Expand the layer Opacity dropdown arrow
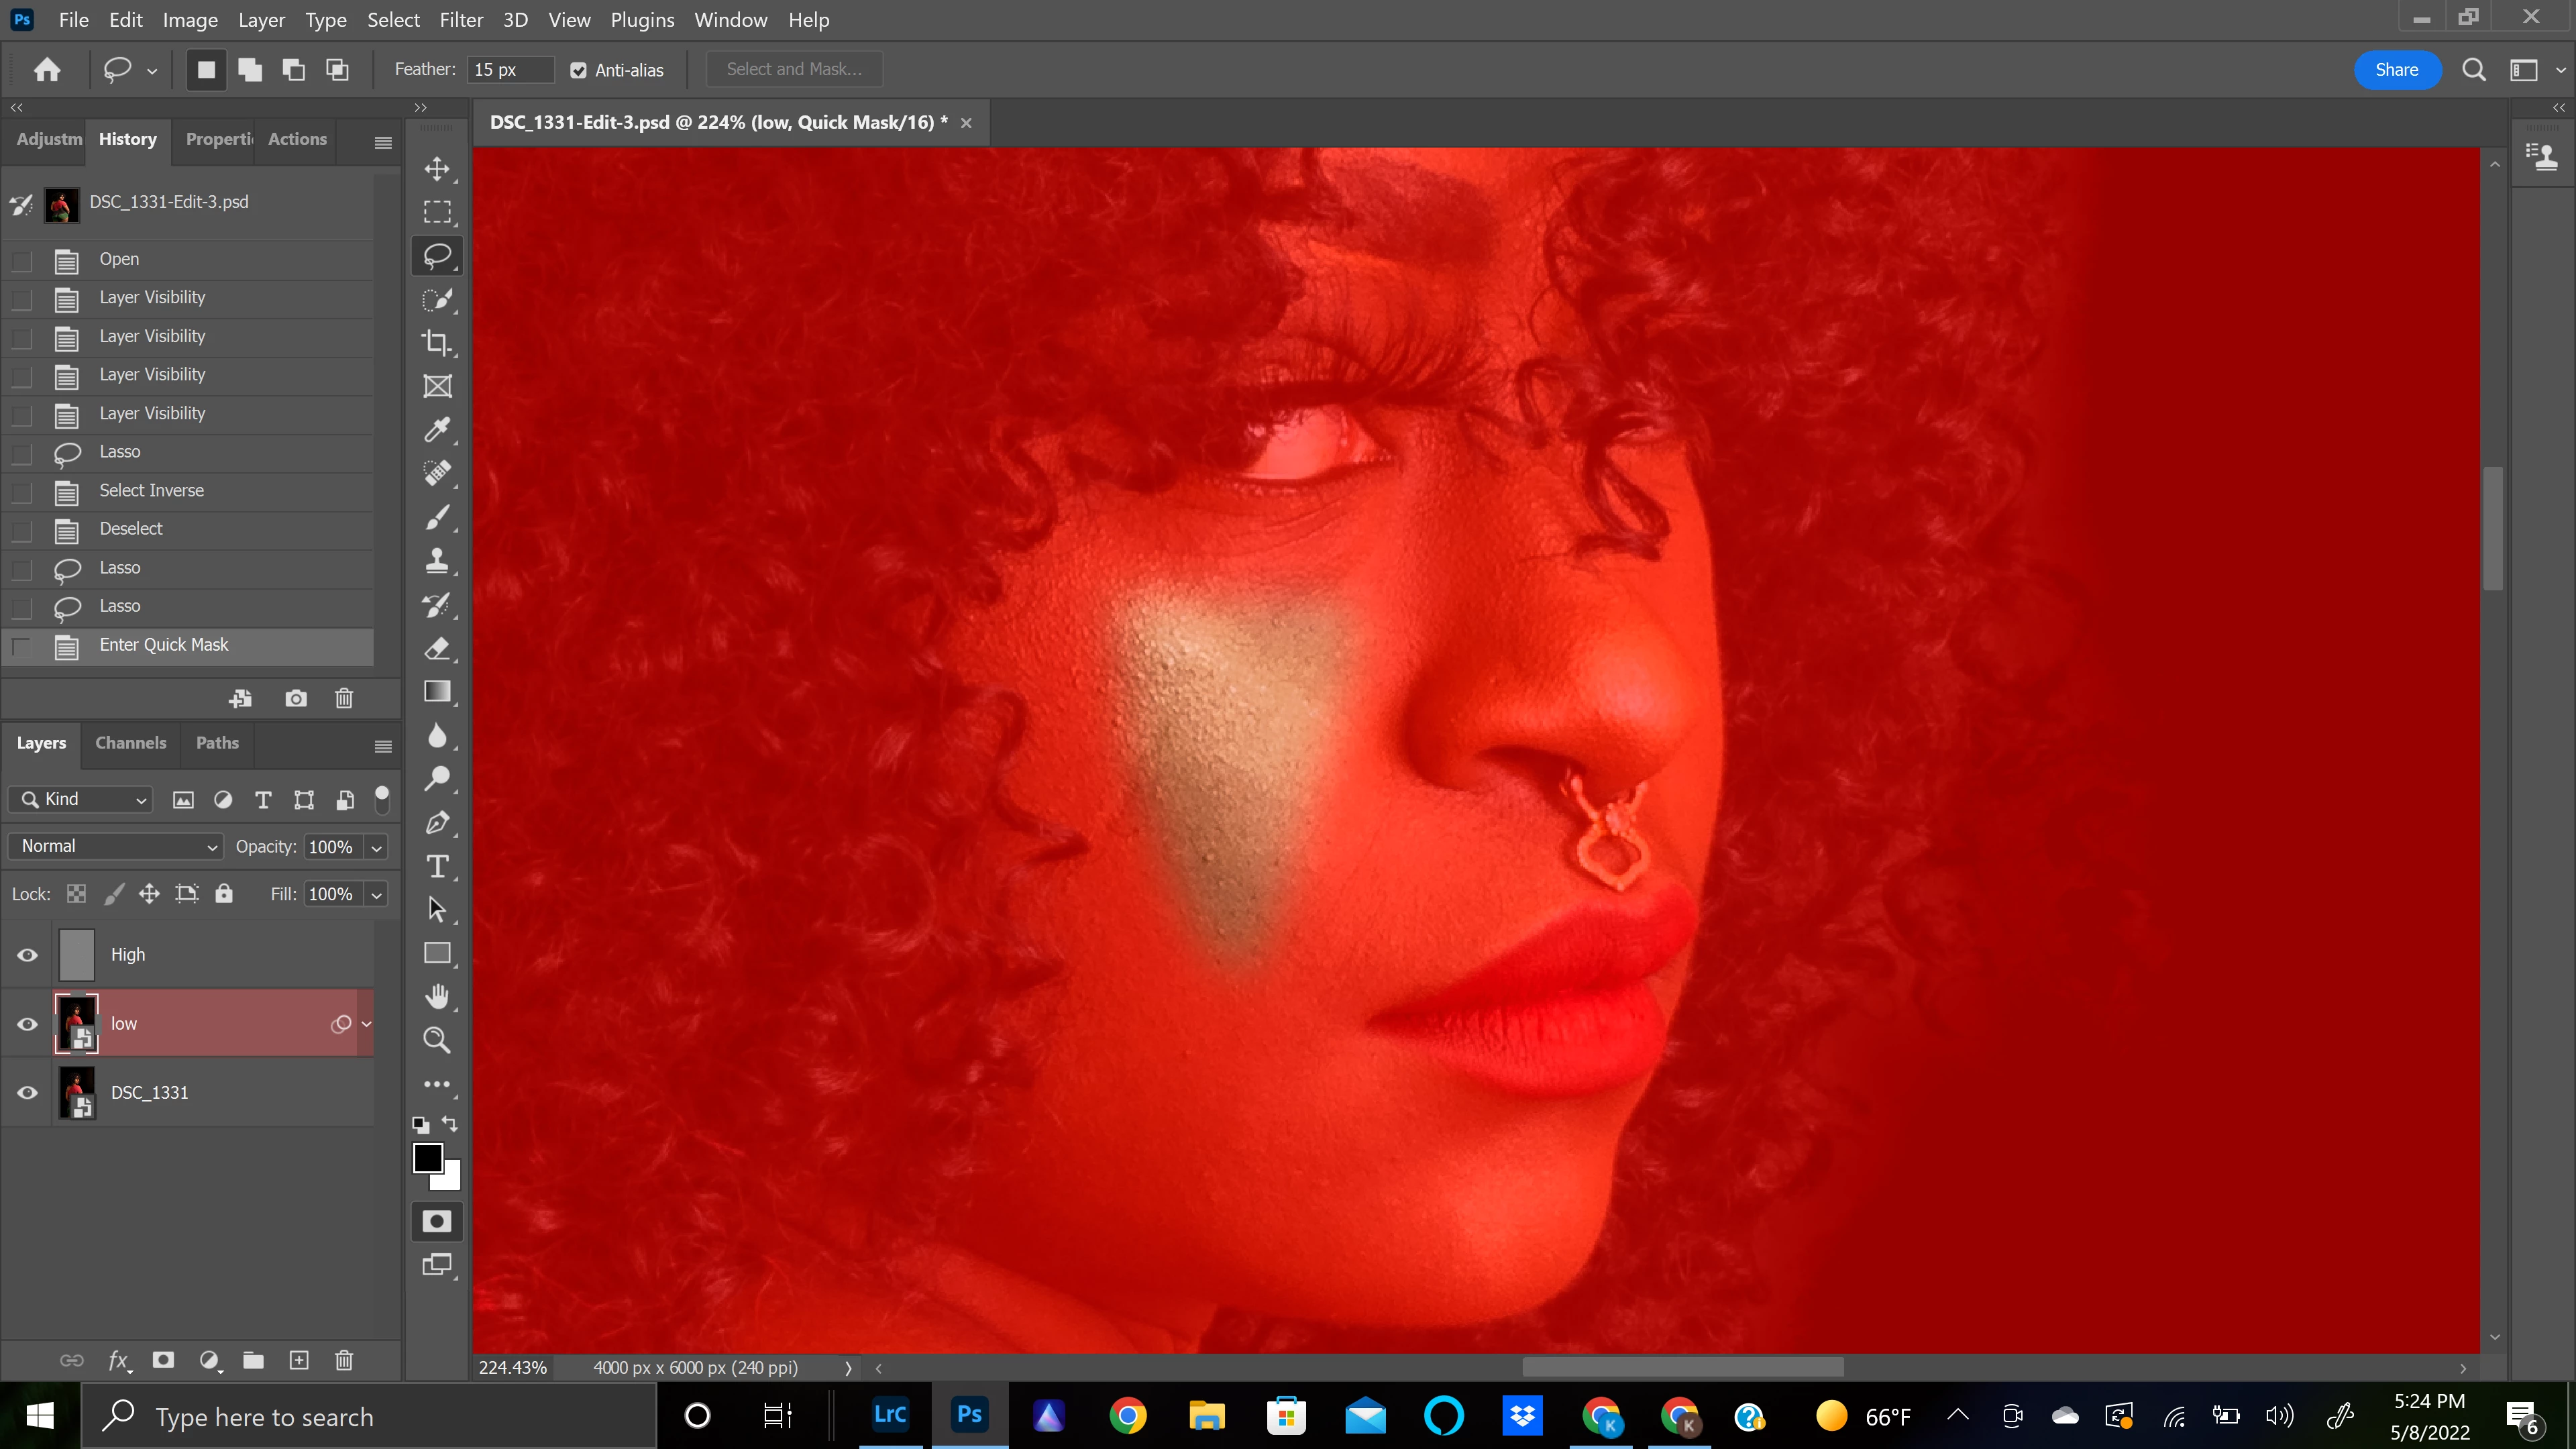This screenshot has width=2576, height=1449. click(x=377, y=847)
